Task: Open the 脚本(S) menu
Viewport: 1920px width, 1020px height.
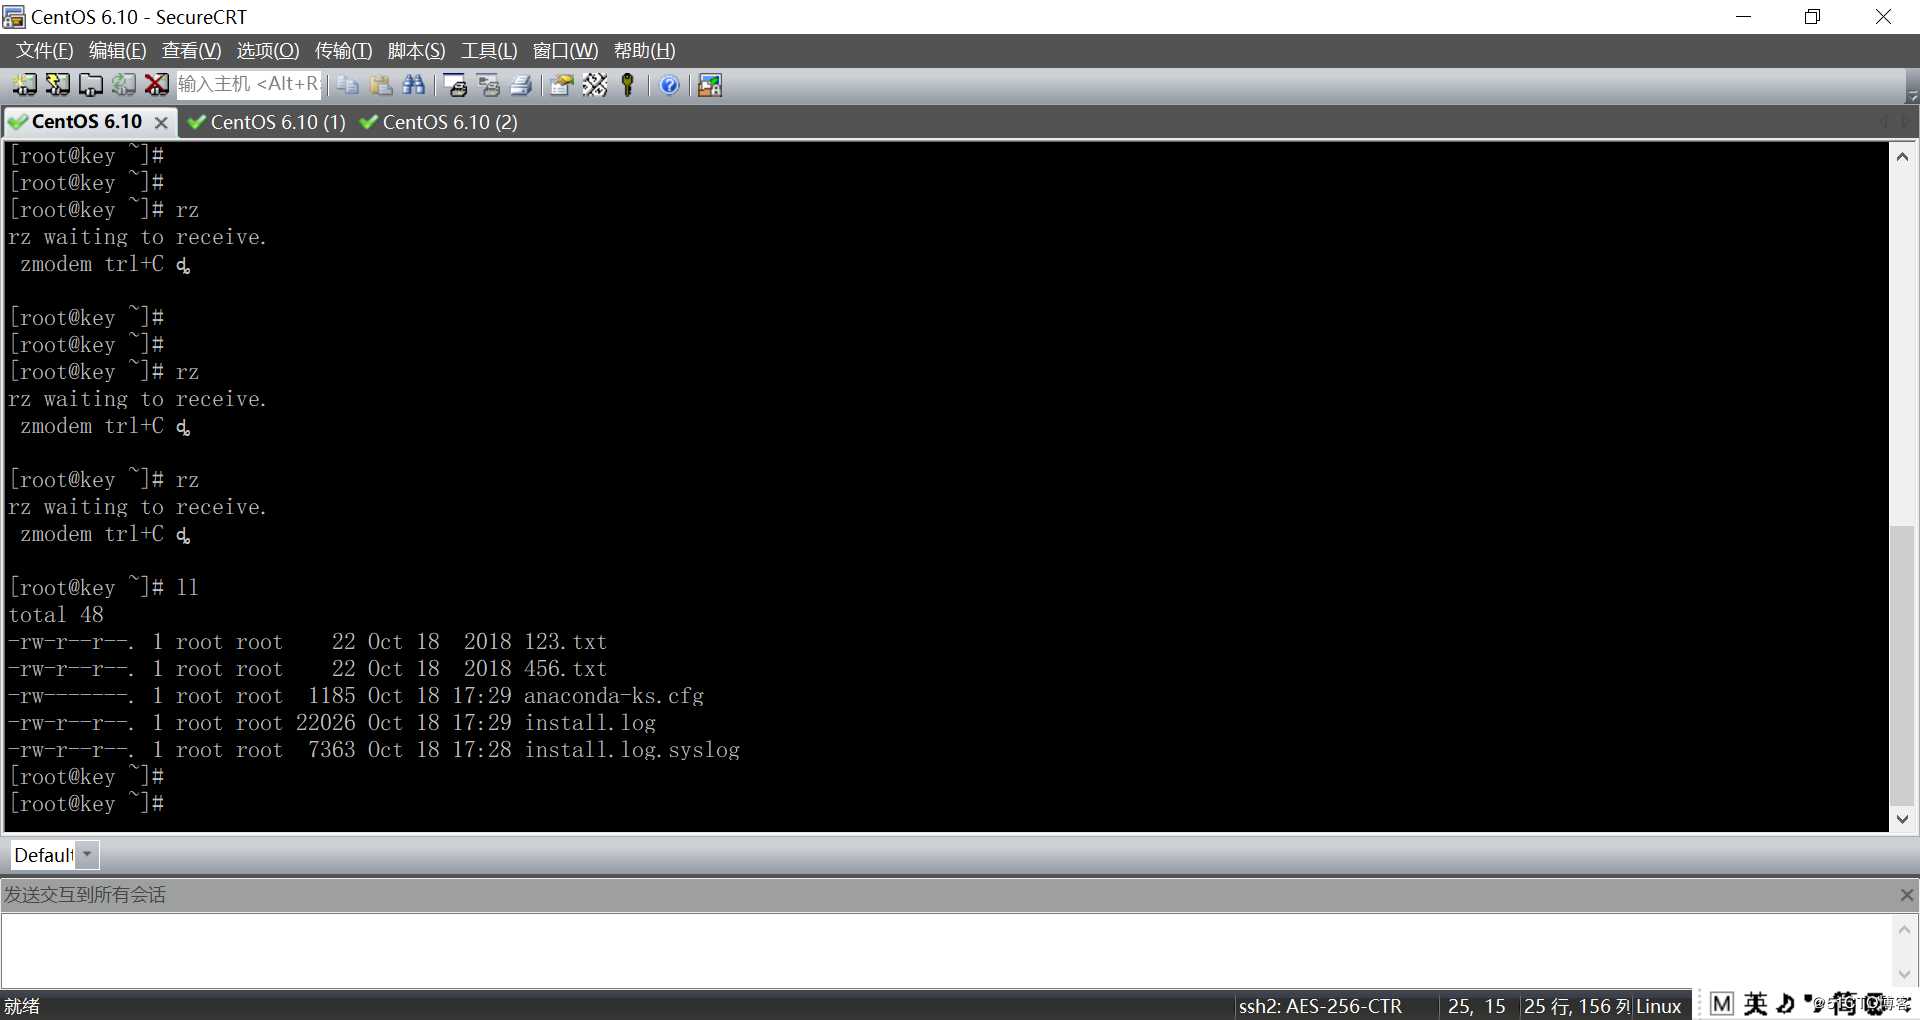Action: pyautogui.click(x=416, y=51)
